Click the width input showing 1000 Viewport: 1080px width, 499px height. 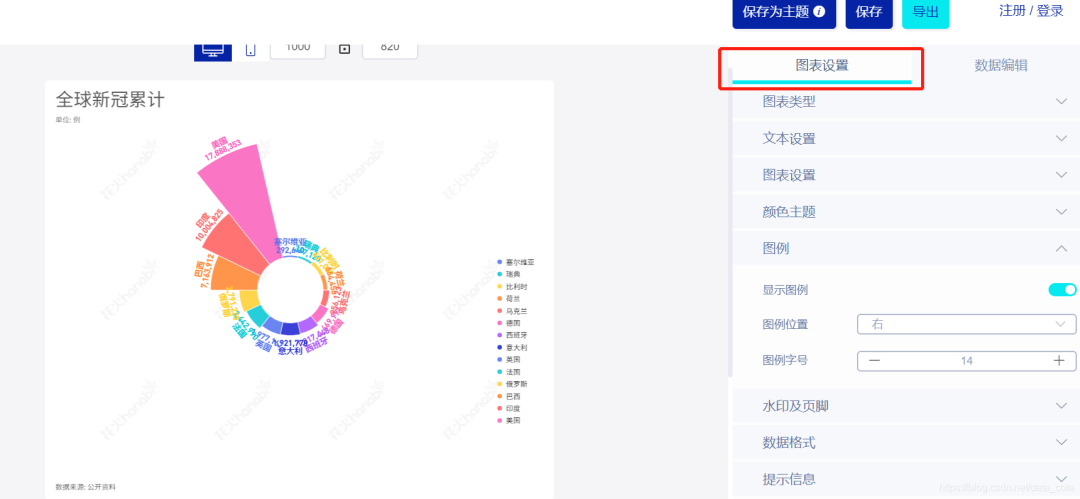(298, 48)
